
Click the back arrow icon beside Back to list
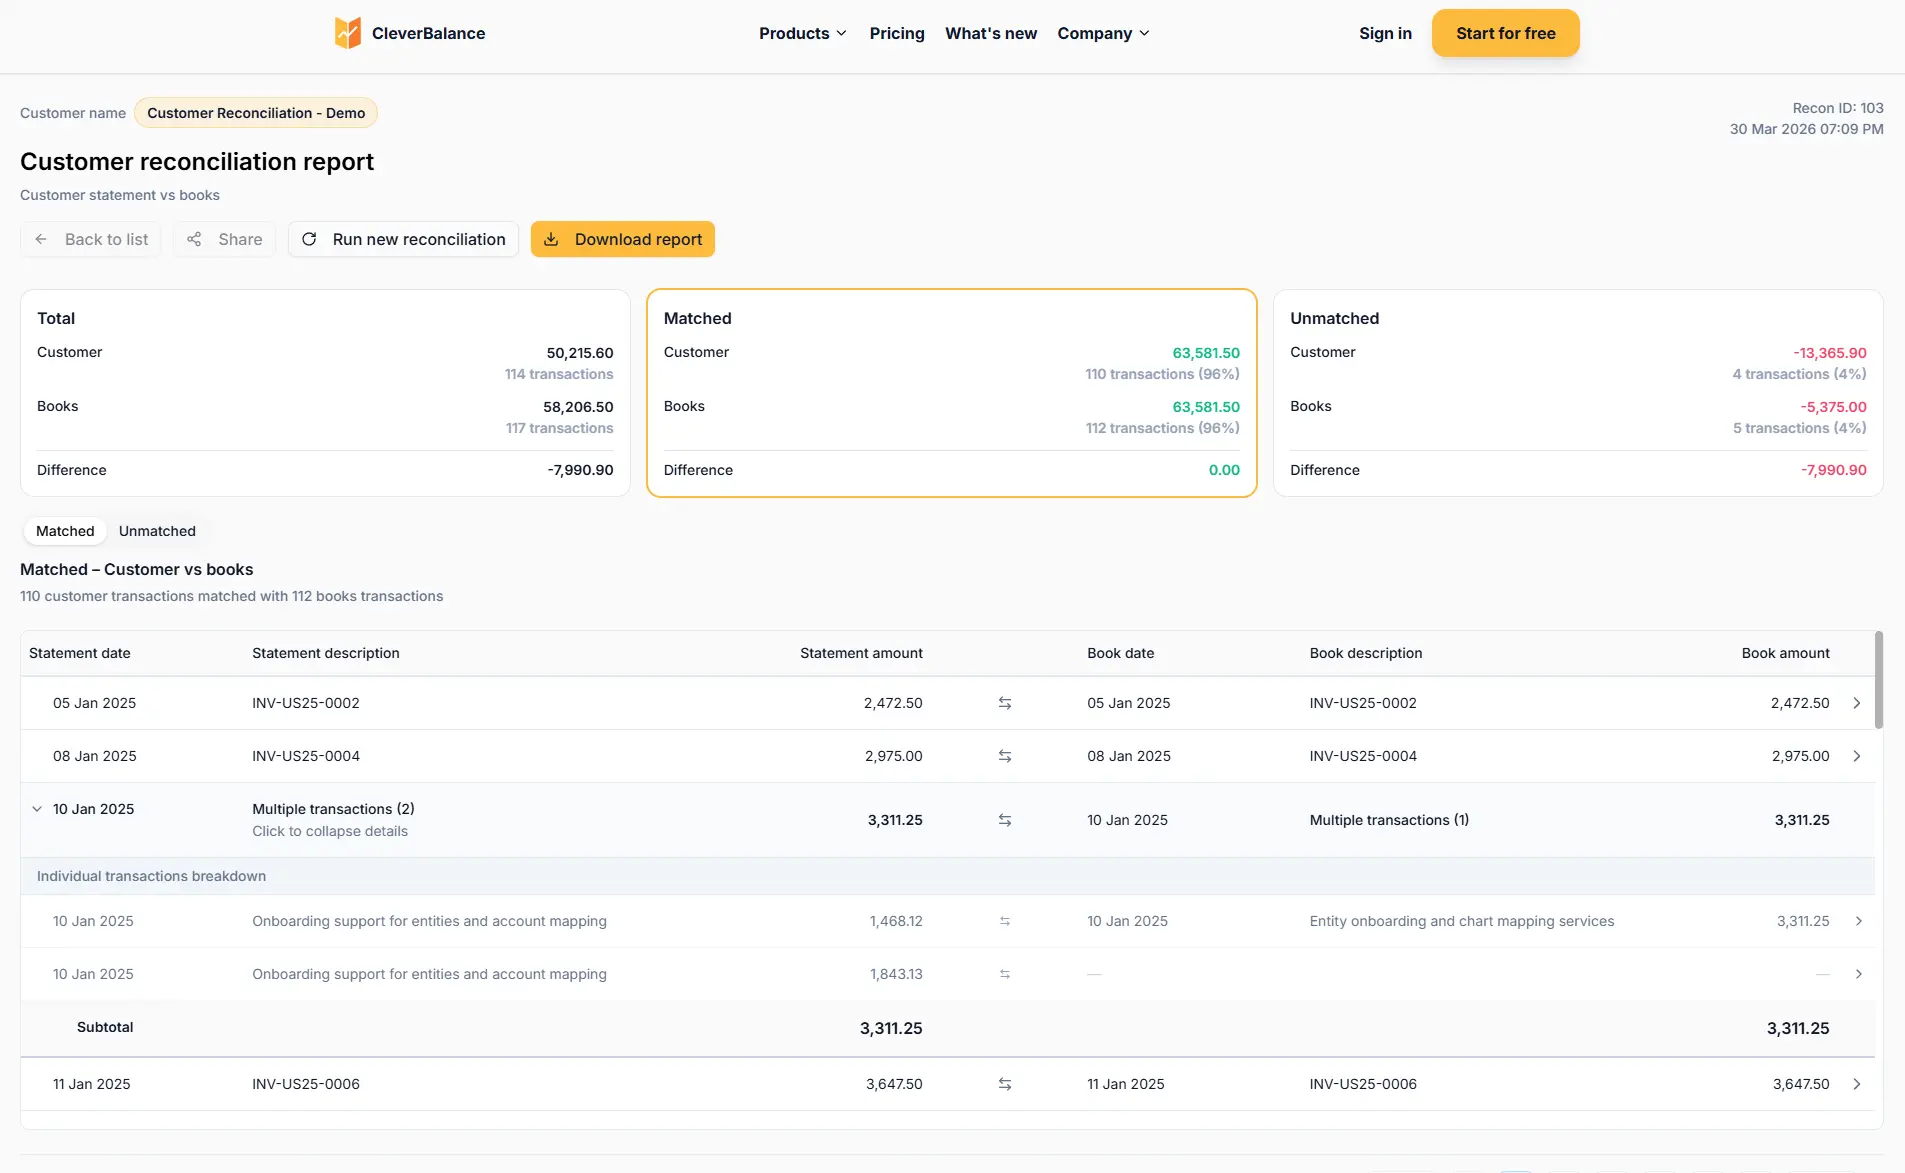click(41, 239)
